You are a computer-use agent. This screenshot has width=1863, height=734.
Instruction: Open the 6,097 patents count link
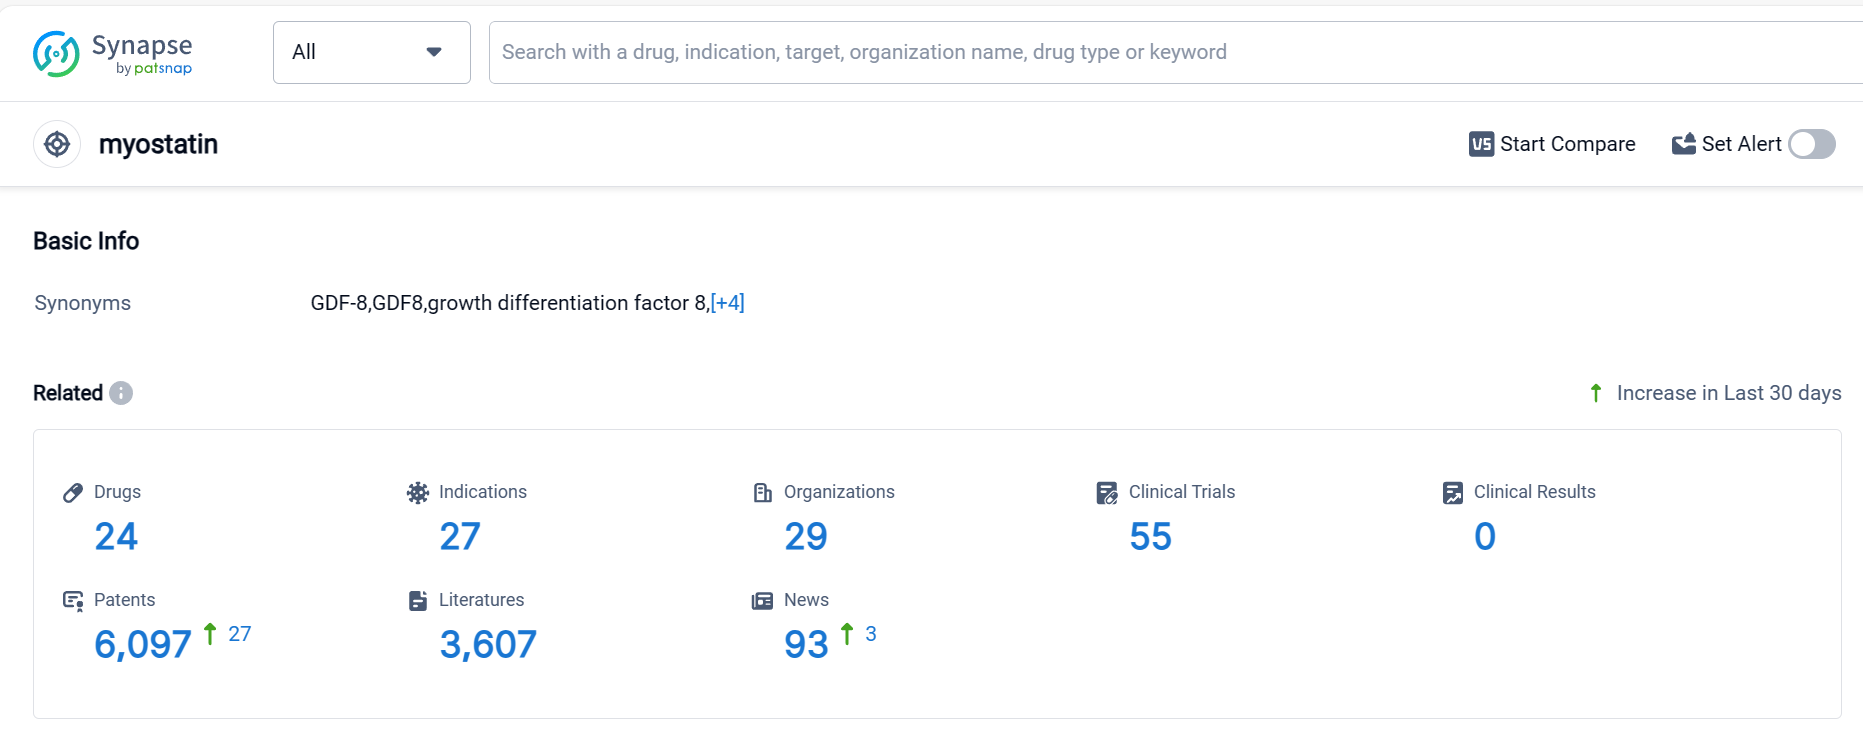pos(143,645)
